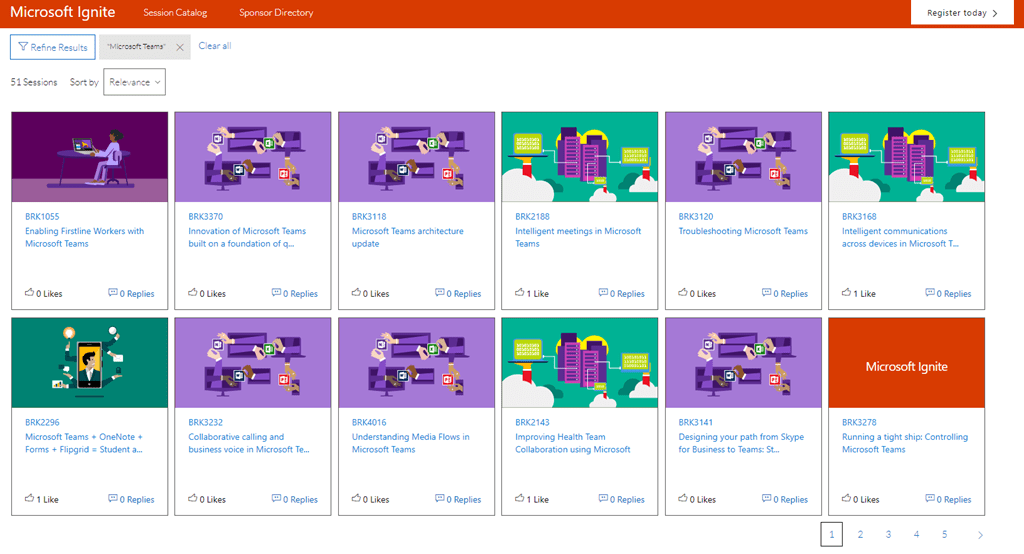Select current page 1 in pagination

pyautogui.click(x=831, y=534)
